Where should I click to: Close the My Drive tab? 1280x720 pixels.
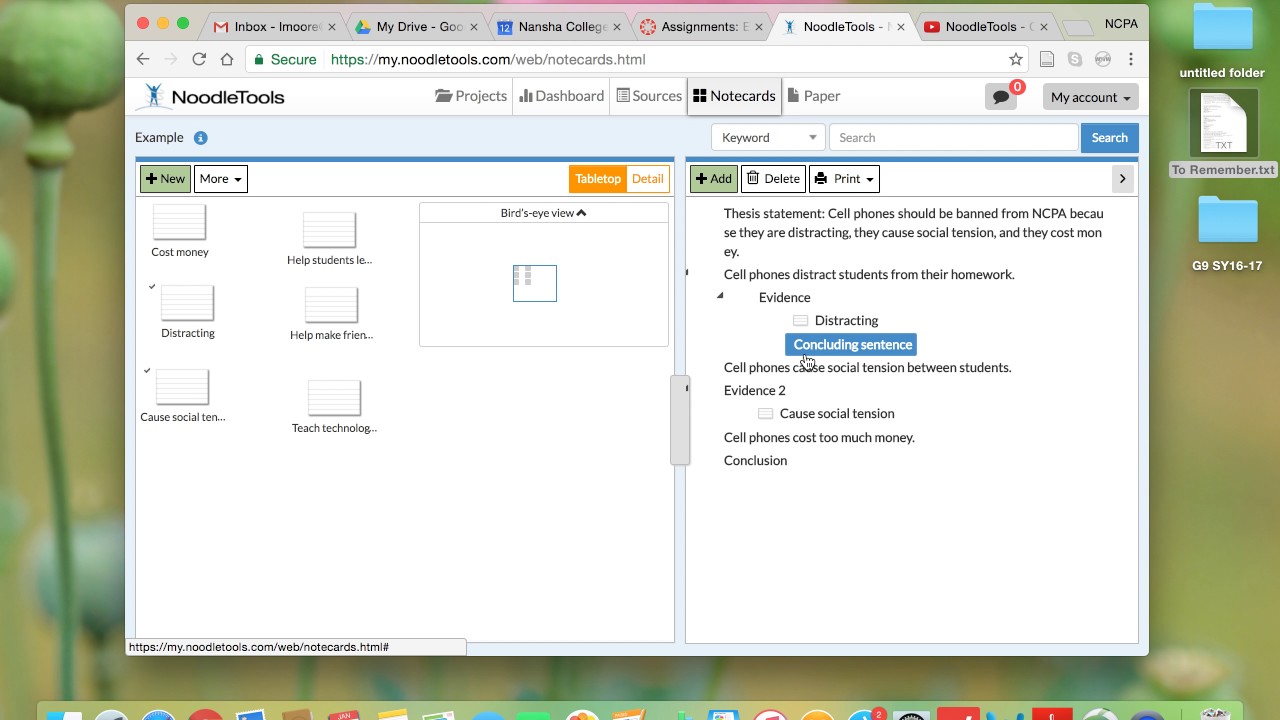[474, 27]
